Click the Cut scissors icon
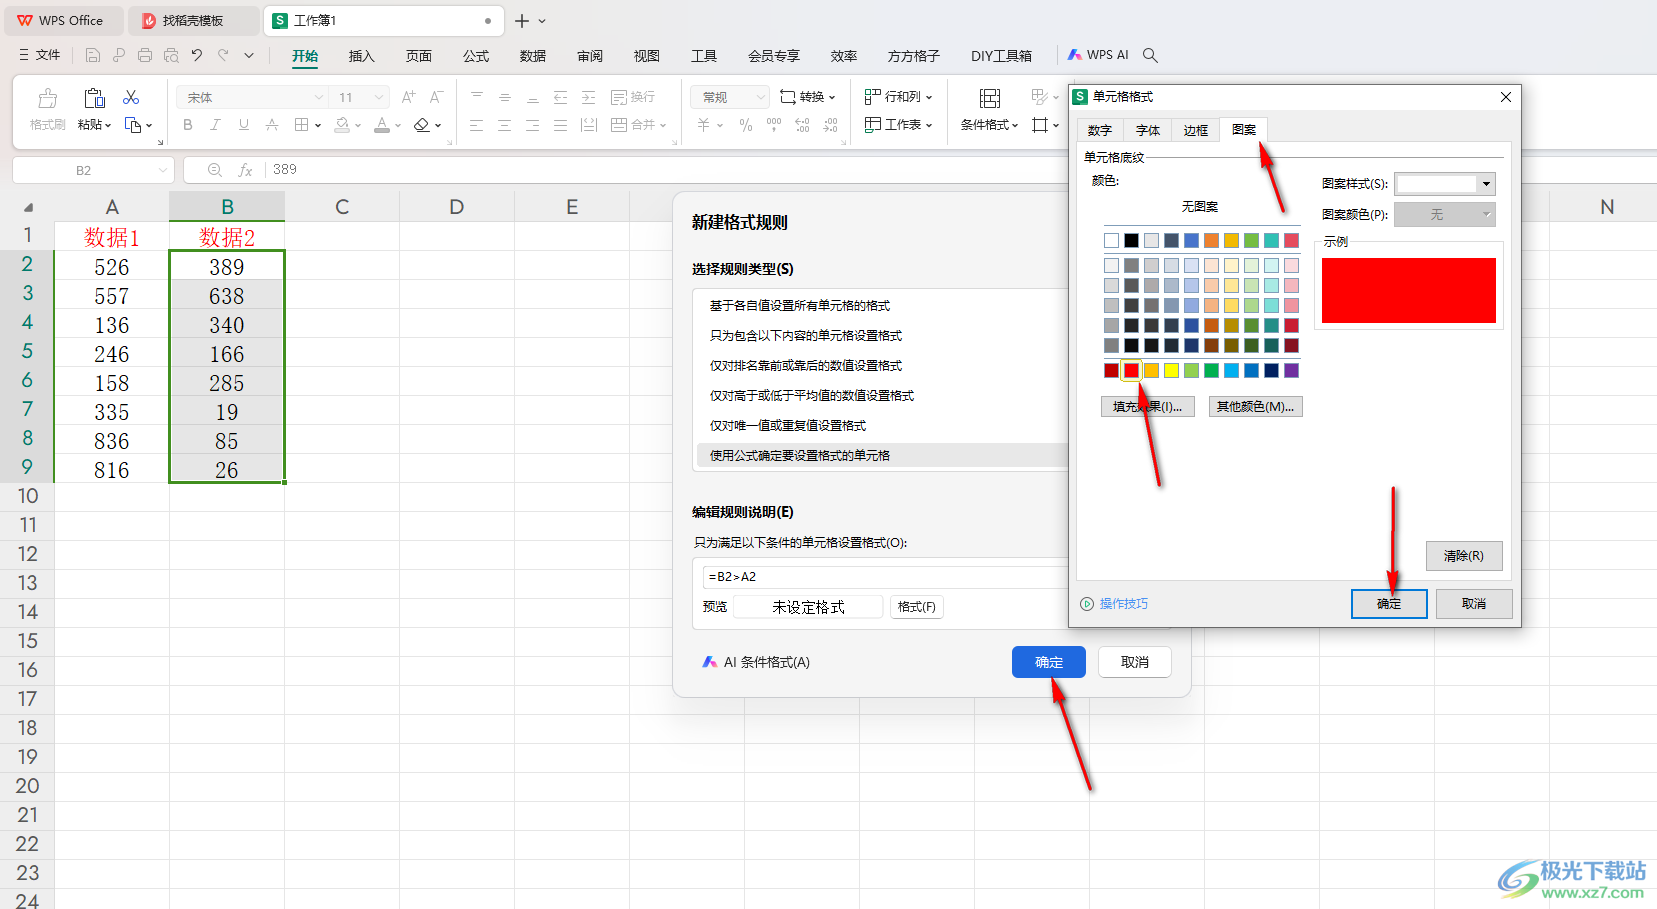This screenshot has height=909, width=1657. click(131, 97)
